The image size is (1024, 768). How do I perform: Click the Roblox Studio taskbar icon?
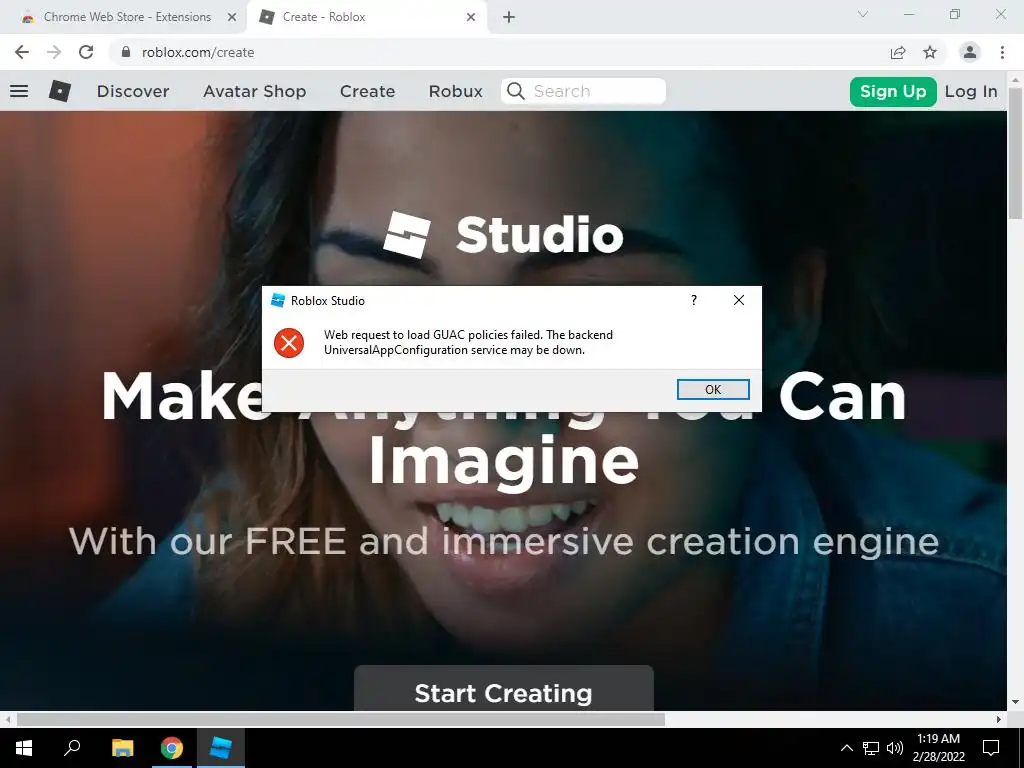point(221,748)
